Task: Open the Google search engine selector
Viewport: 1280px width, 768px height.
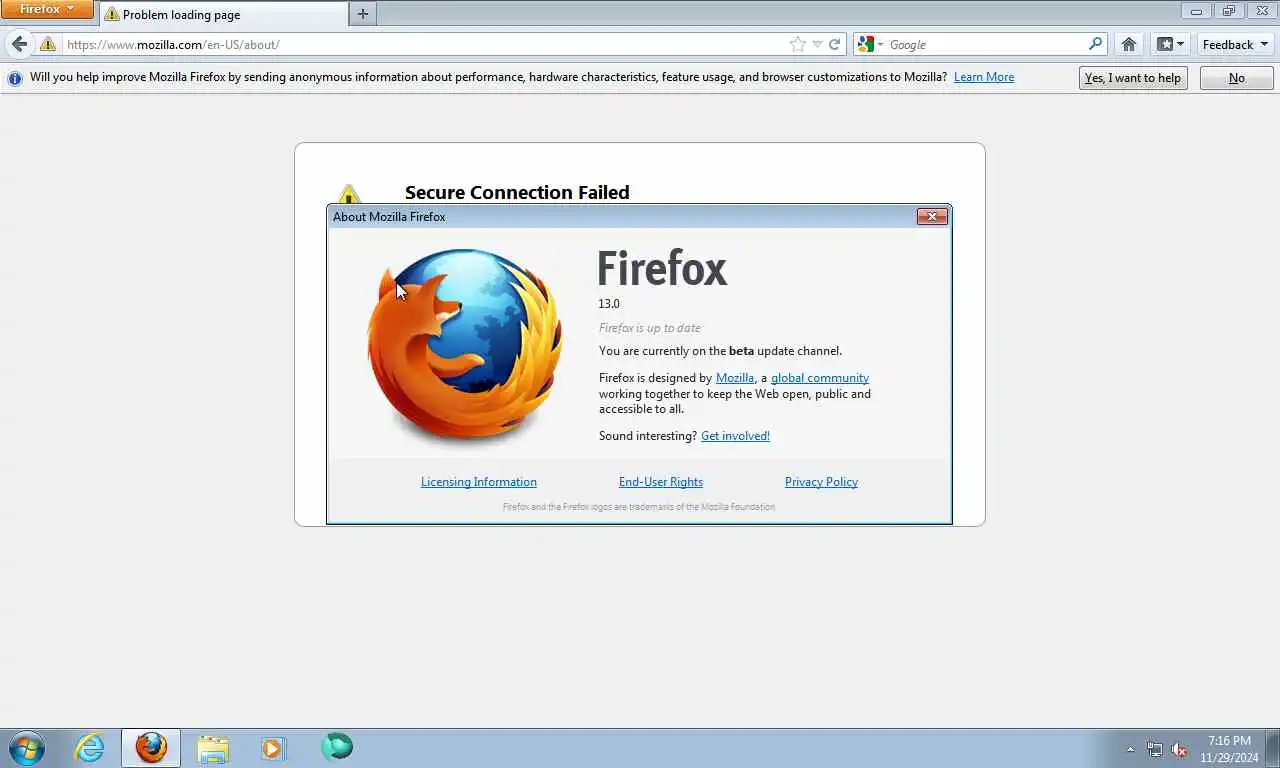Action: pyautogui.click(x=870, y=44)
